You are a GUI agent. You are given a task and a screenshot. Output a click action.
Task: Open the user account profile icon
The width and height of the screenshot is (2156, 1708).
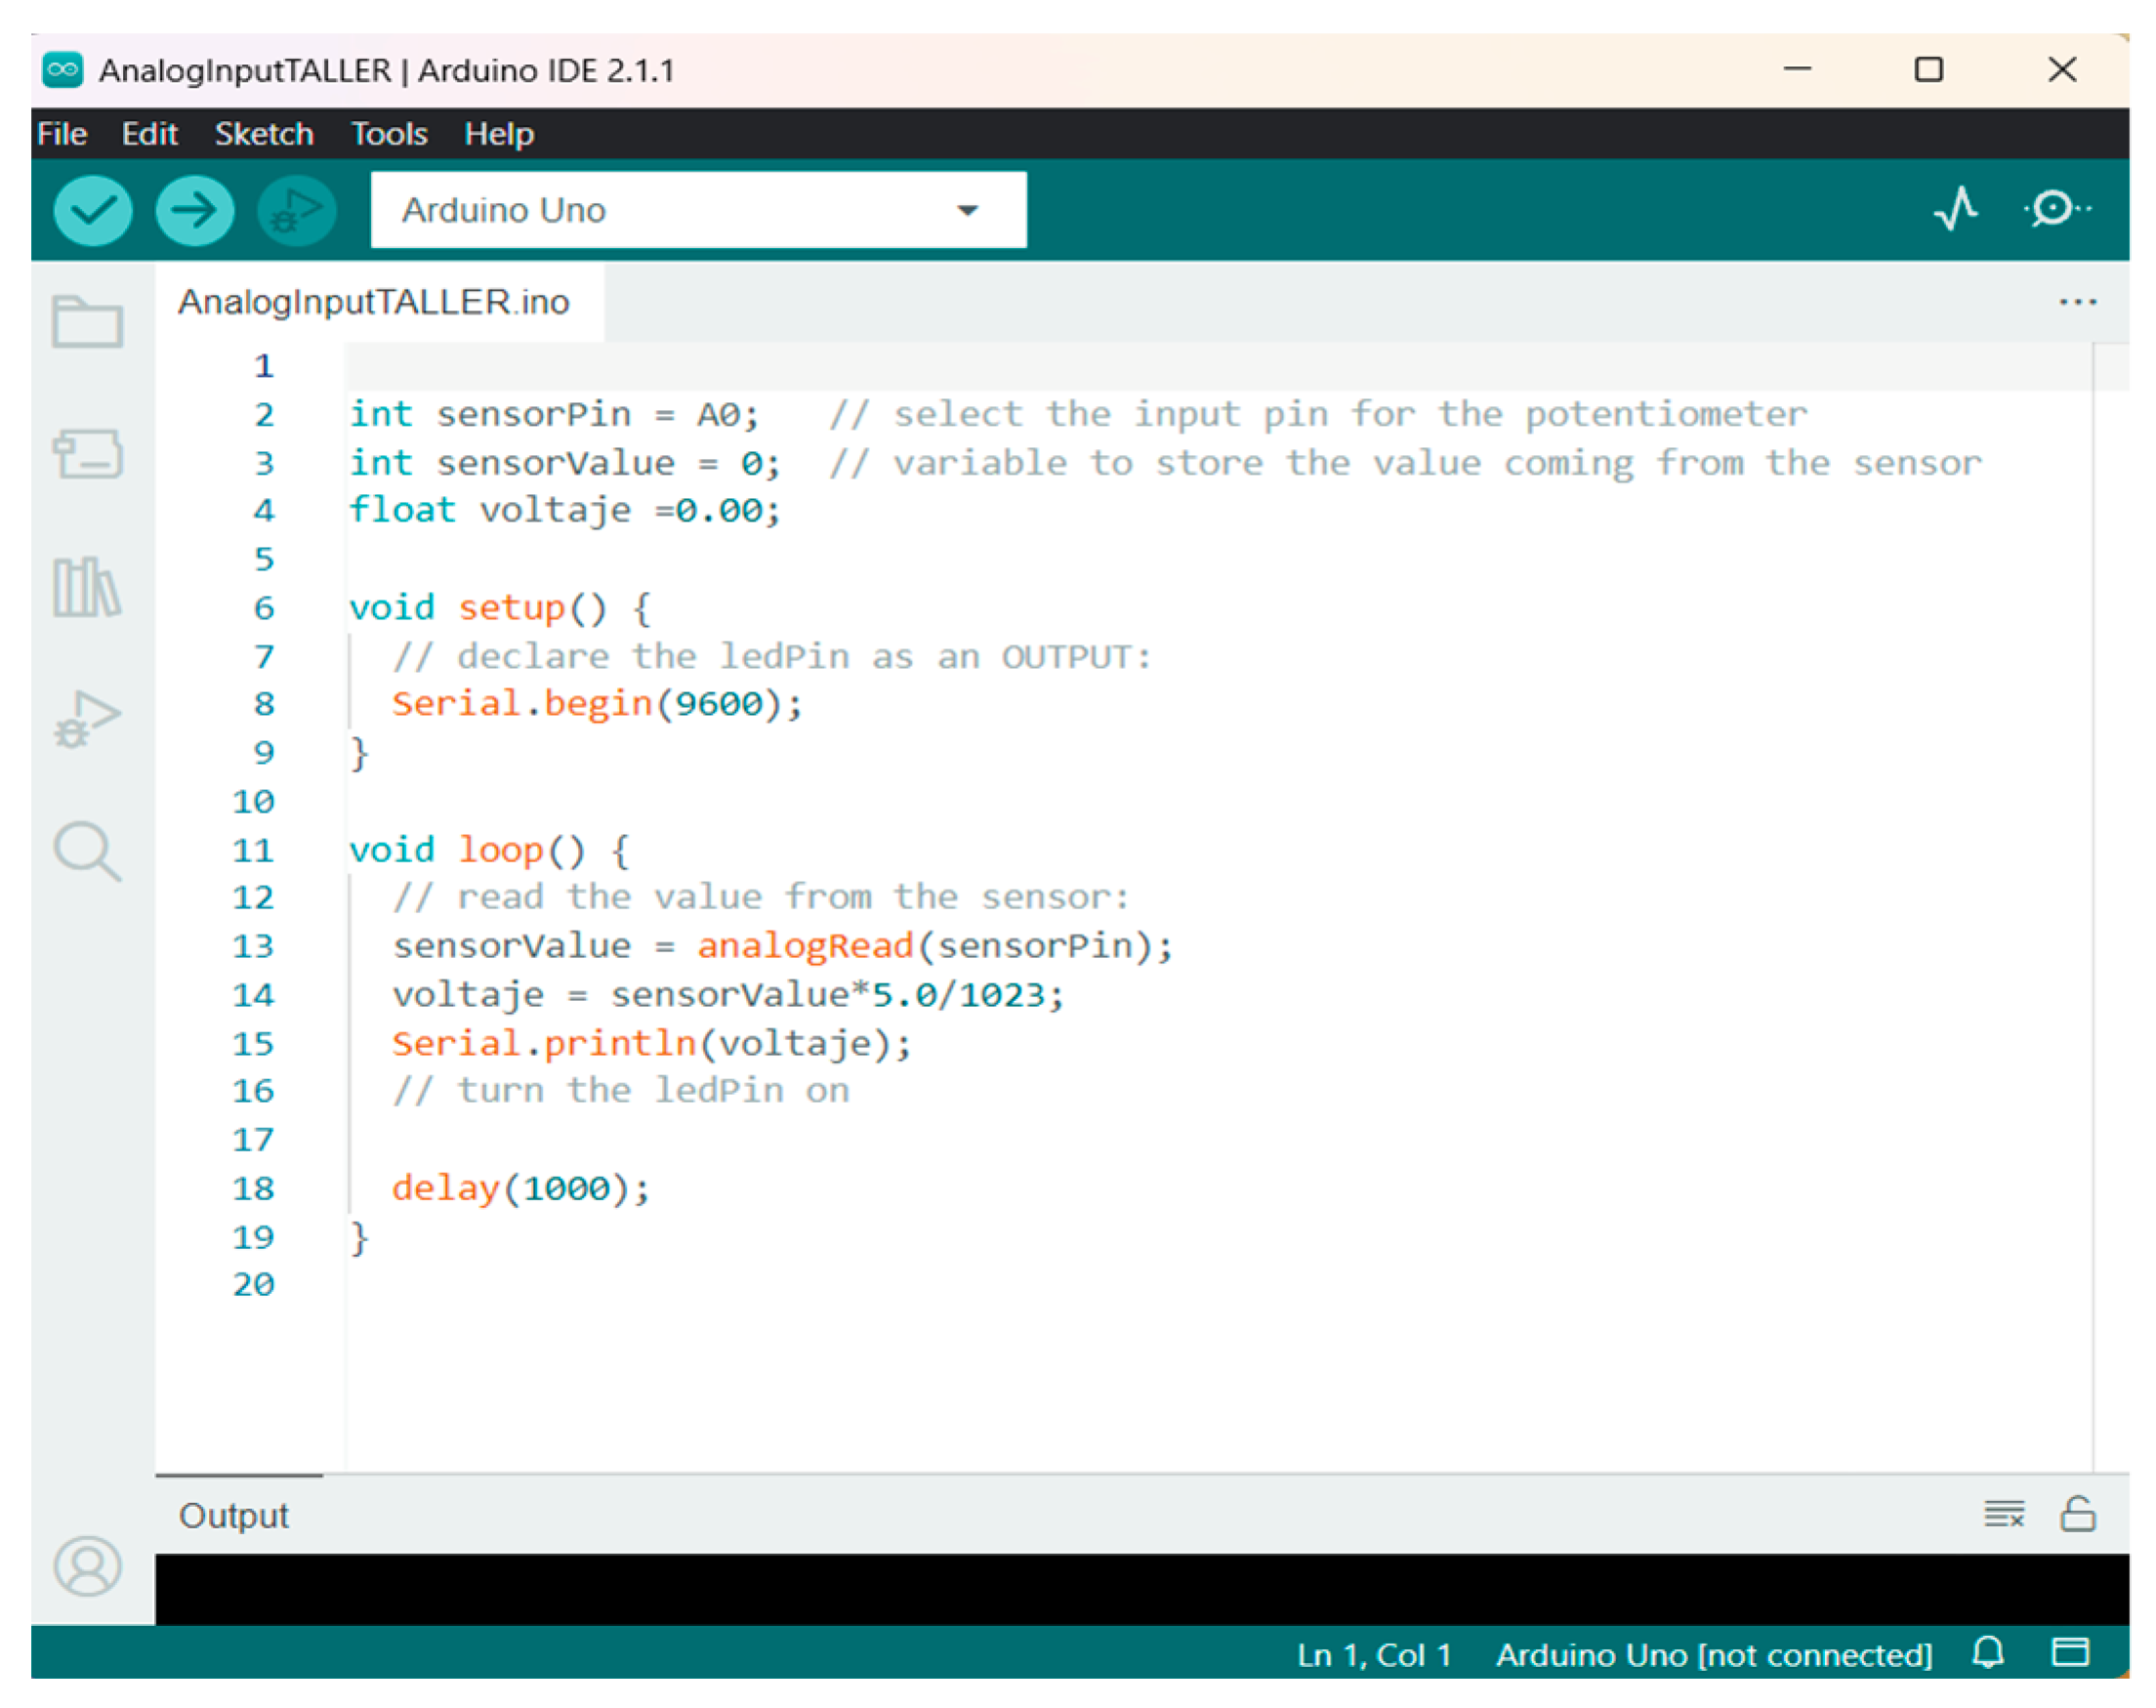click(x=87, y=1566)
